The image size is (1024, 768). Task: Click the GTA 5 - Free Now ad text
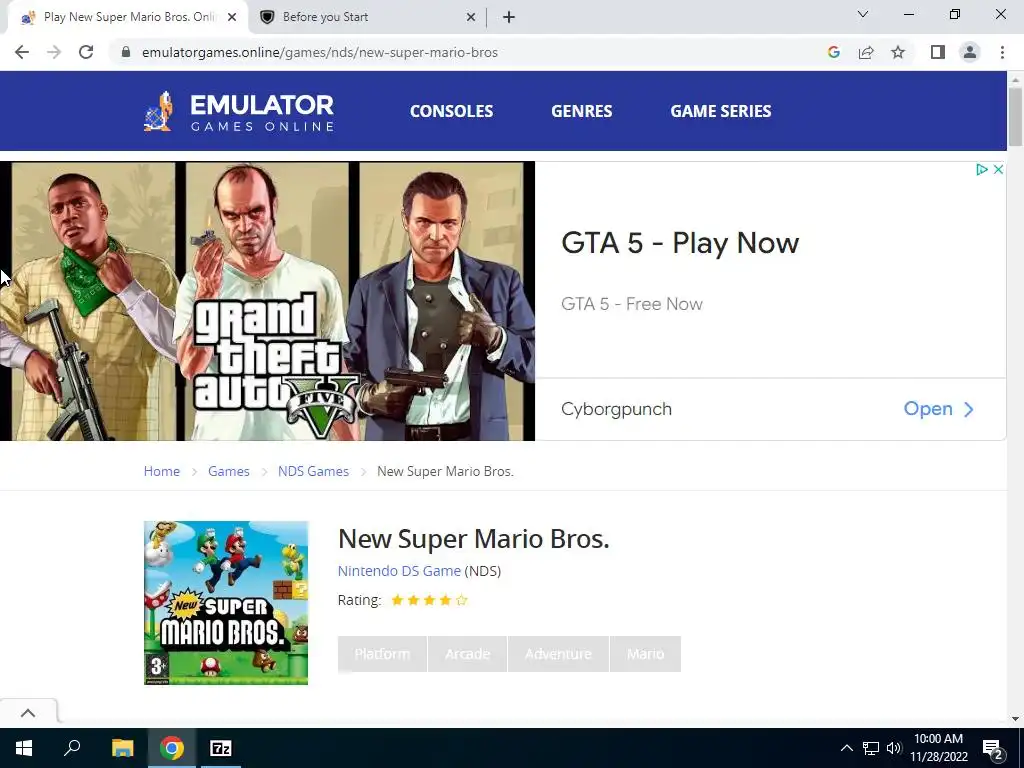coord(632,304)
